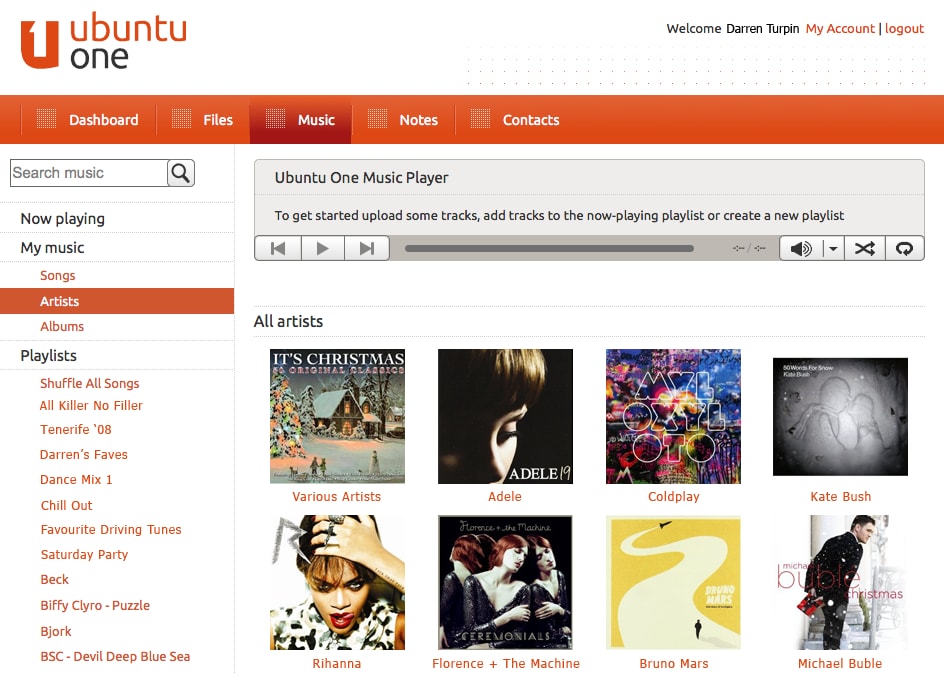Click the grid icon beside Notes
The width and height of the screenshot is (944, 674).
pyautogui.click(x=377, y=119)
